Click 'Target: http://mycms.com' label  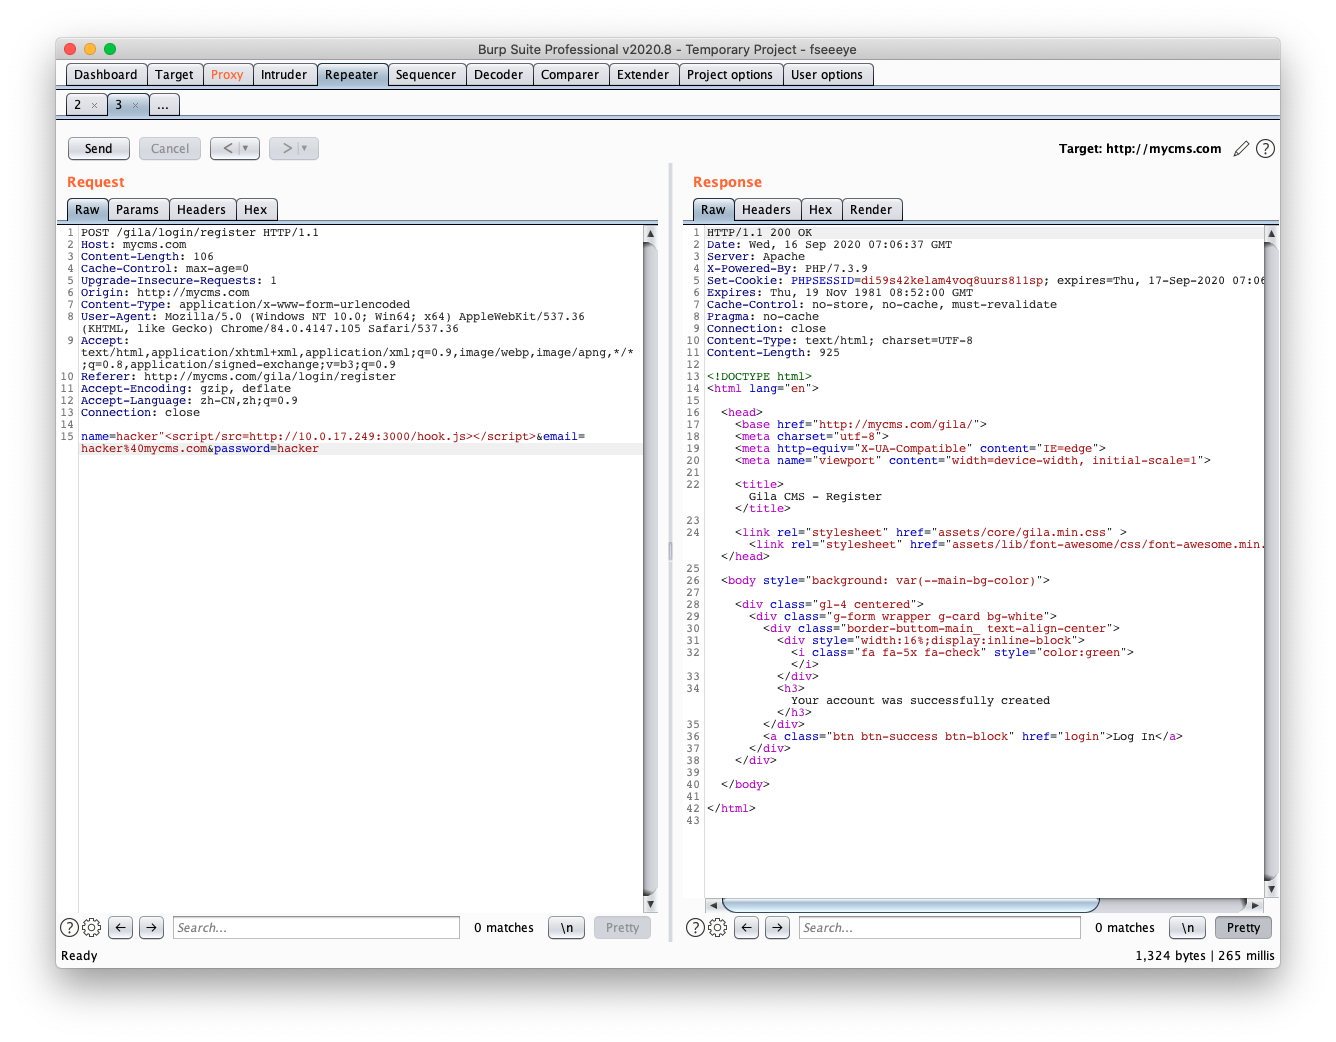point(1140,149)
